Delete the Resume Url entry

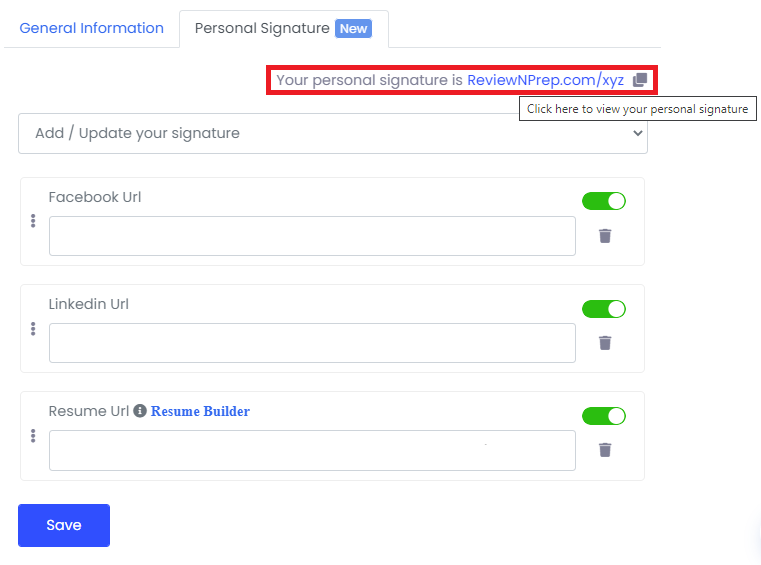tap(605, 450)
